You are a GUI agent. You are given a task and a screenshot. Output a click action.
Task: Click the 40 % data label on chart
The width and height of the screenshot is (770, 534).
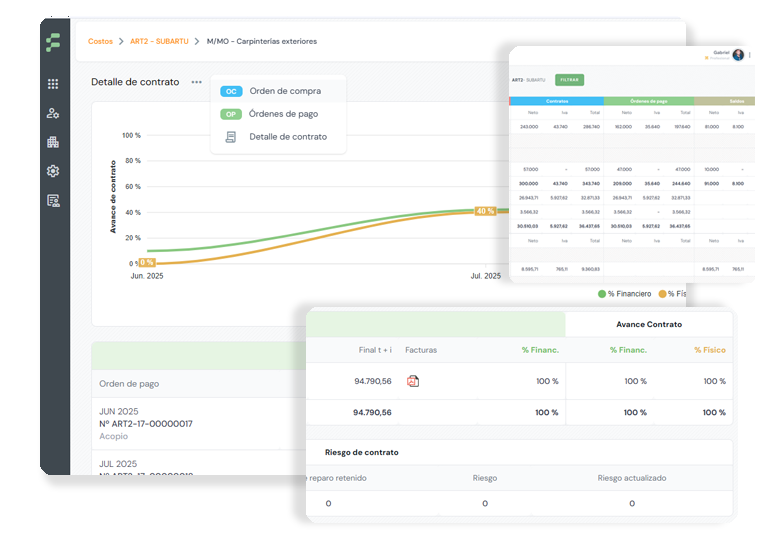[x=485, y=211]
